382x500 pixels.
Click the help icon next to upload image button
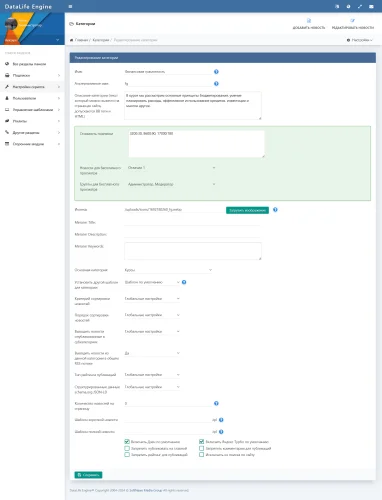click(x=275, y=210)
